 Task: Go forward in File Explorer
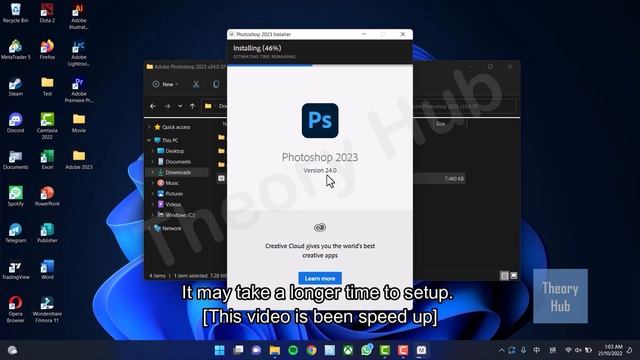point(167,106)
